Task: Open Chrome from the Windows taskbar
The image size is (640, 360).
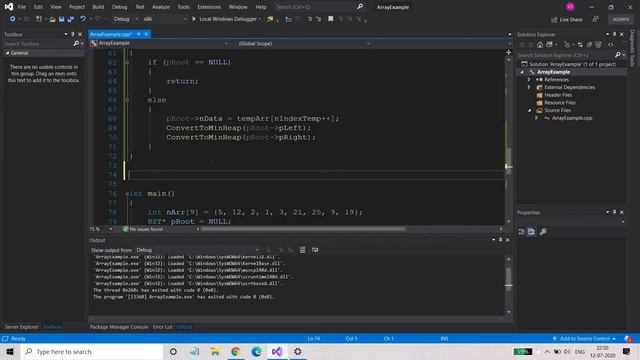Action: coord(236,351)
